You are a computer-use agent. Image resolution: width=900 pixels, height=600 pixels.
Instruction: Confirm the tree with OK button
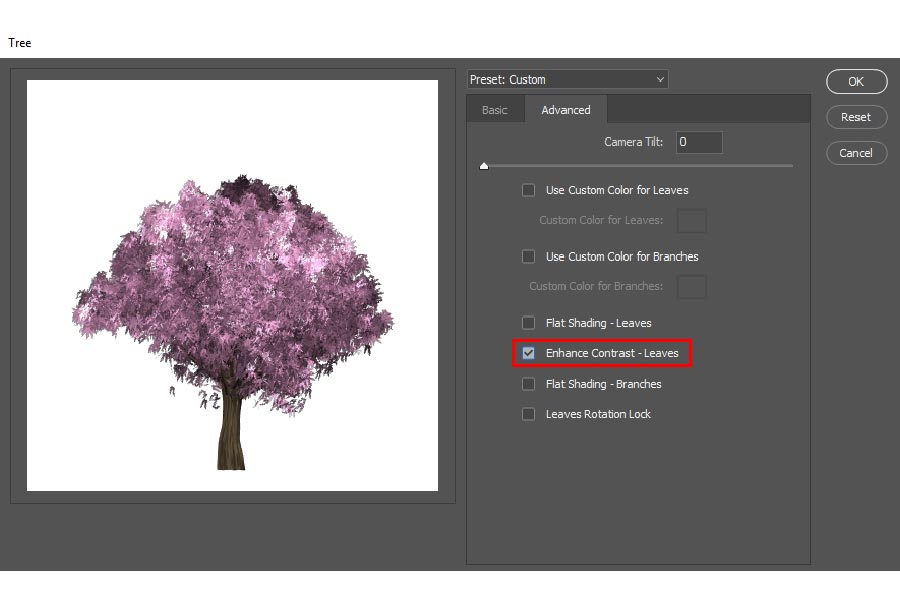pyautogui.click(x=856, y=82)
